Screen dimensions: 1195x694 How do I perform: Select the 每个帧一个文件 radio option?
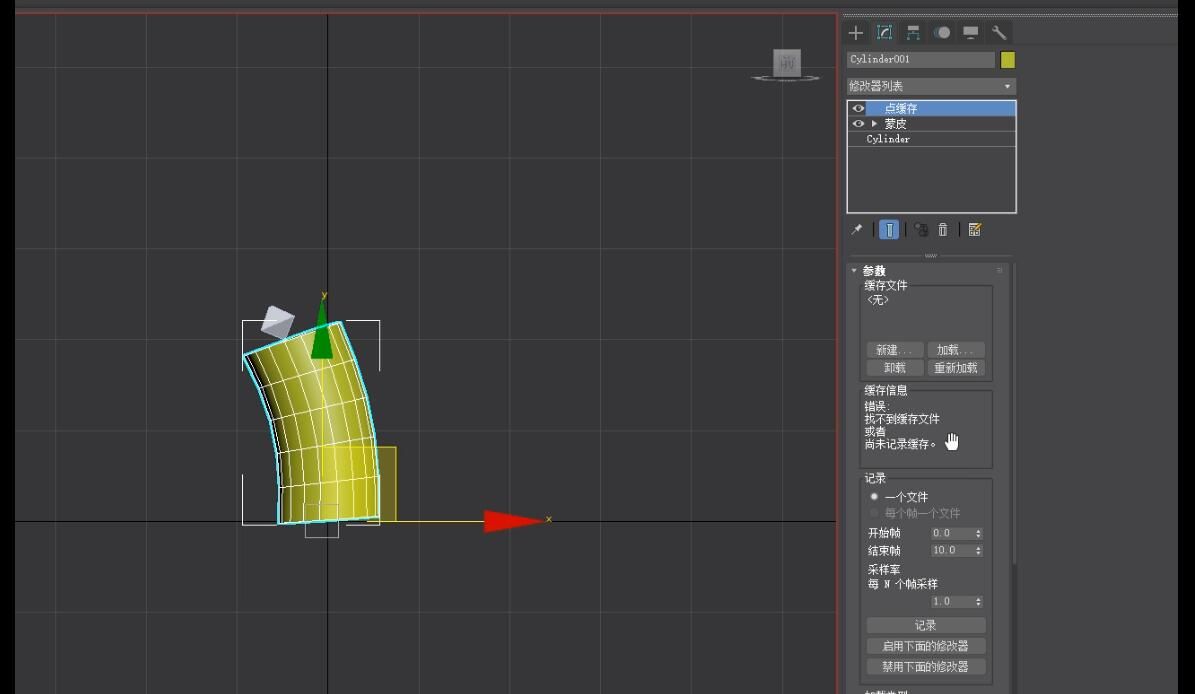tap(874, 513)
